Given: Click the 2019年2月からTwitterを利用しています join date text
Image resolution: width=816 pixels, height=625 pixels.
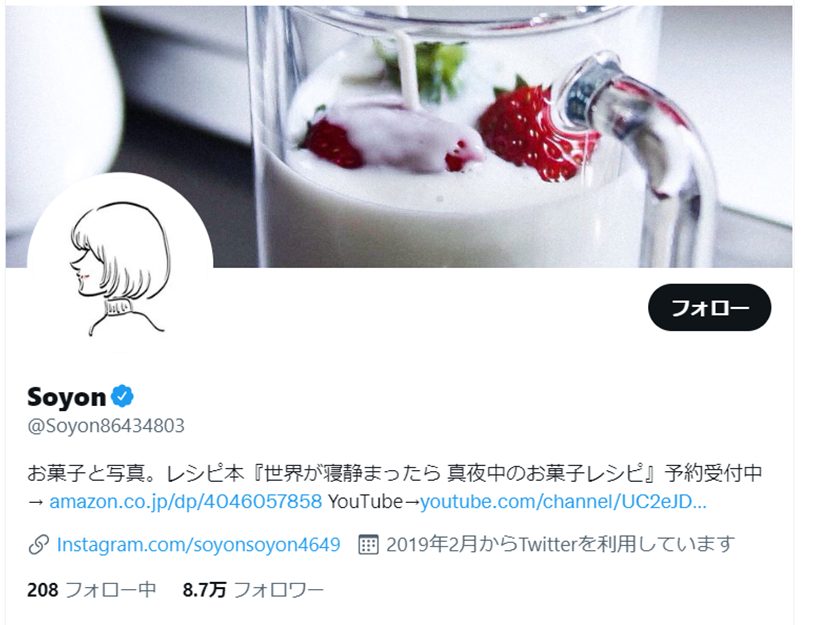Looking at the screenshot, I should 560,544.
